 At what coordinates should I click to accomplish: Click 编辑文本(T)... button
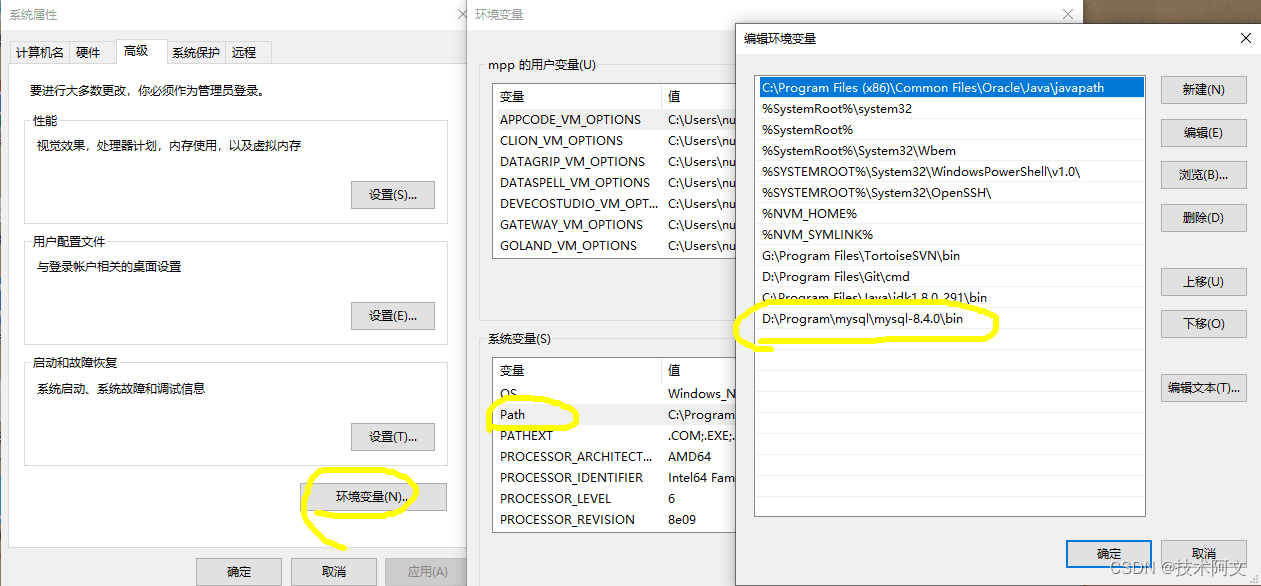(1203, 387)
